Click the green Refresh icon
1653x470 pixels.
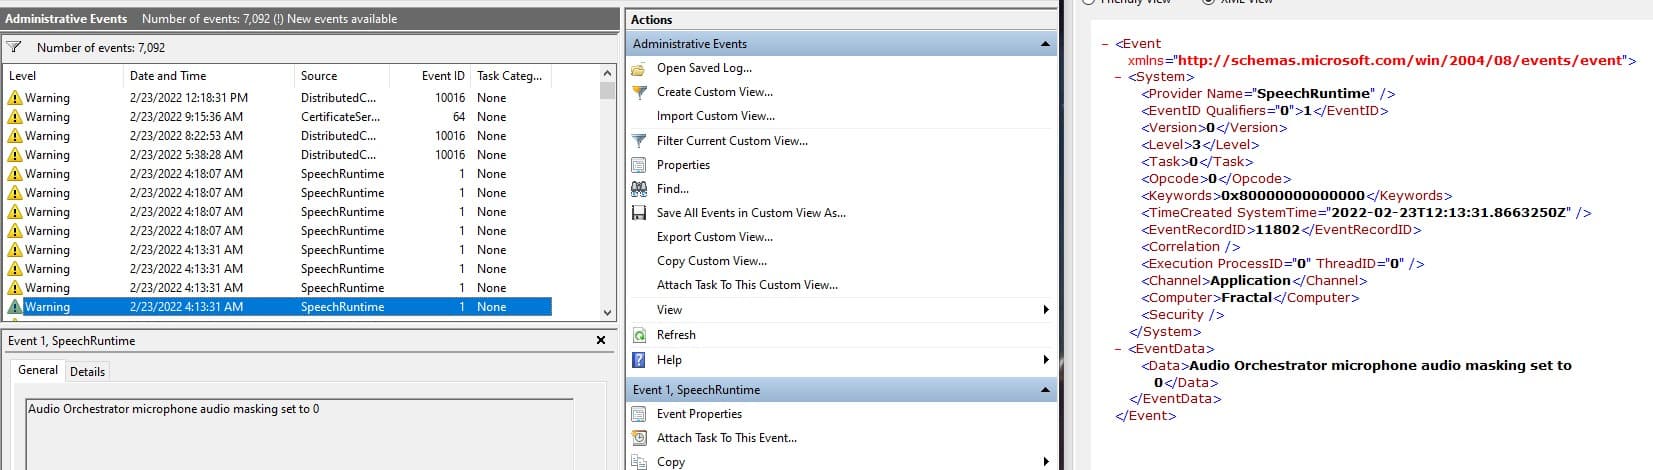click(x=639, y=335)
